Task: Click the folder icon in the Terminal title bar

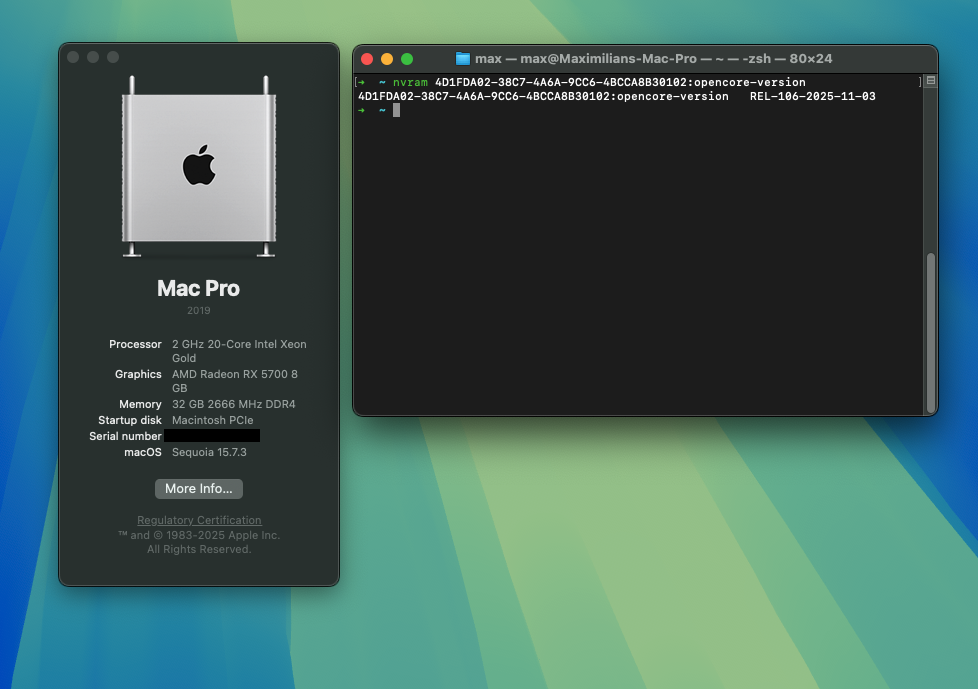Action: 463,59
